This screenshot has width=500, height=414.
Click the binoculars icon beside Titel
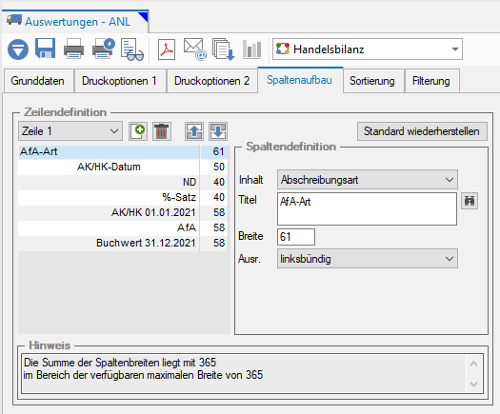[x=469, y=201]
